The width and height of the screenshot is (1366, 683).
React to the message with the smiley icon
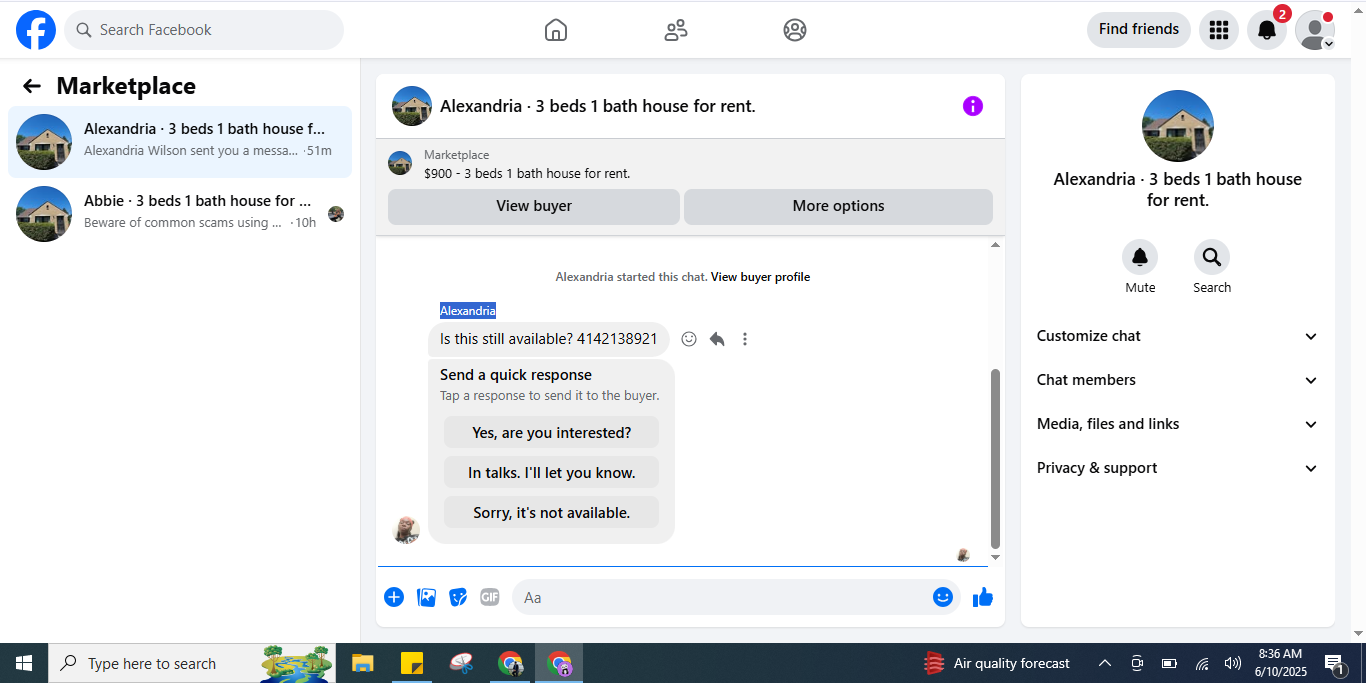click(689, 339)
